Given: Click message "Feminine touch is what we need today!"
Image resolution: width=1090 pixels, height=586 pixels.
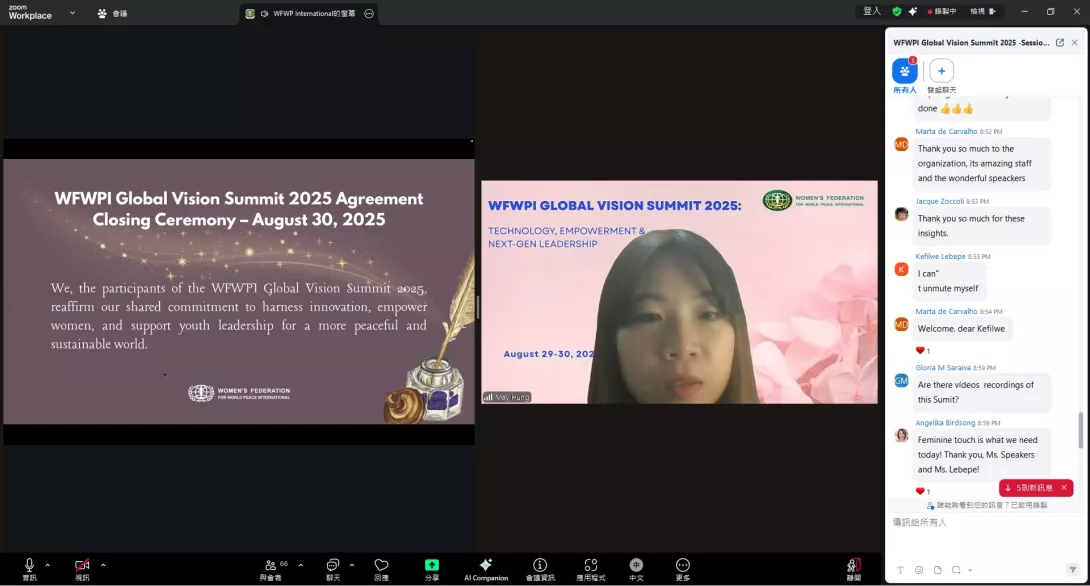Looking at the screenshot, I should 982,455.
